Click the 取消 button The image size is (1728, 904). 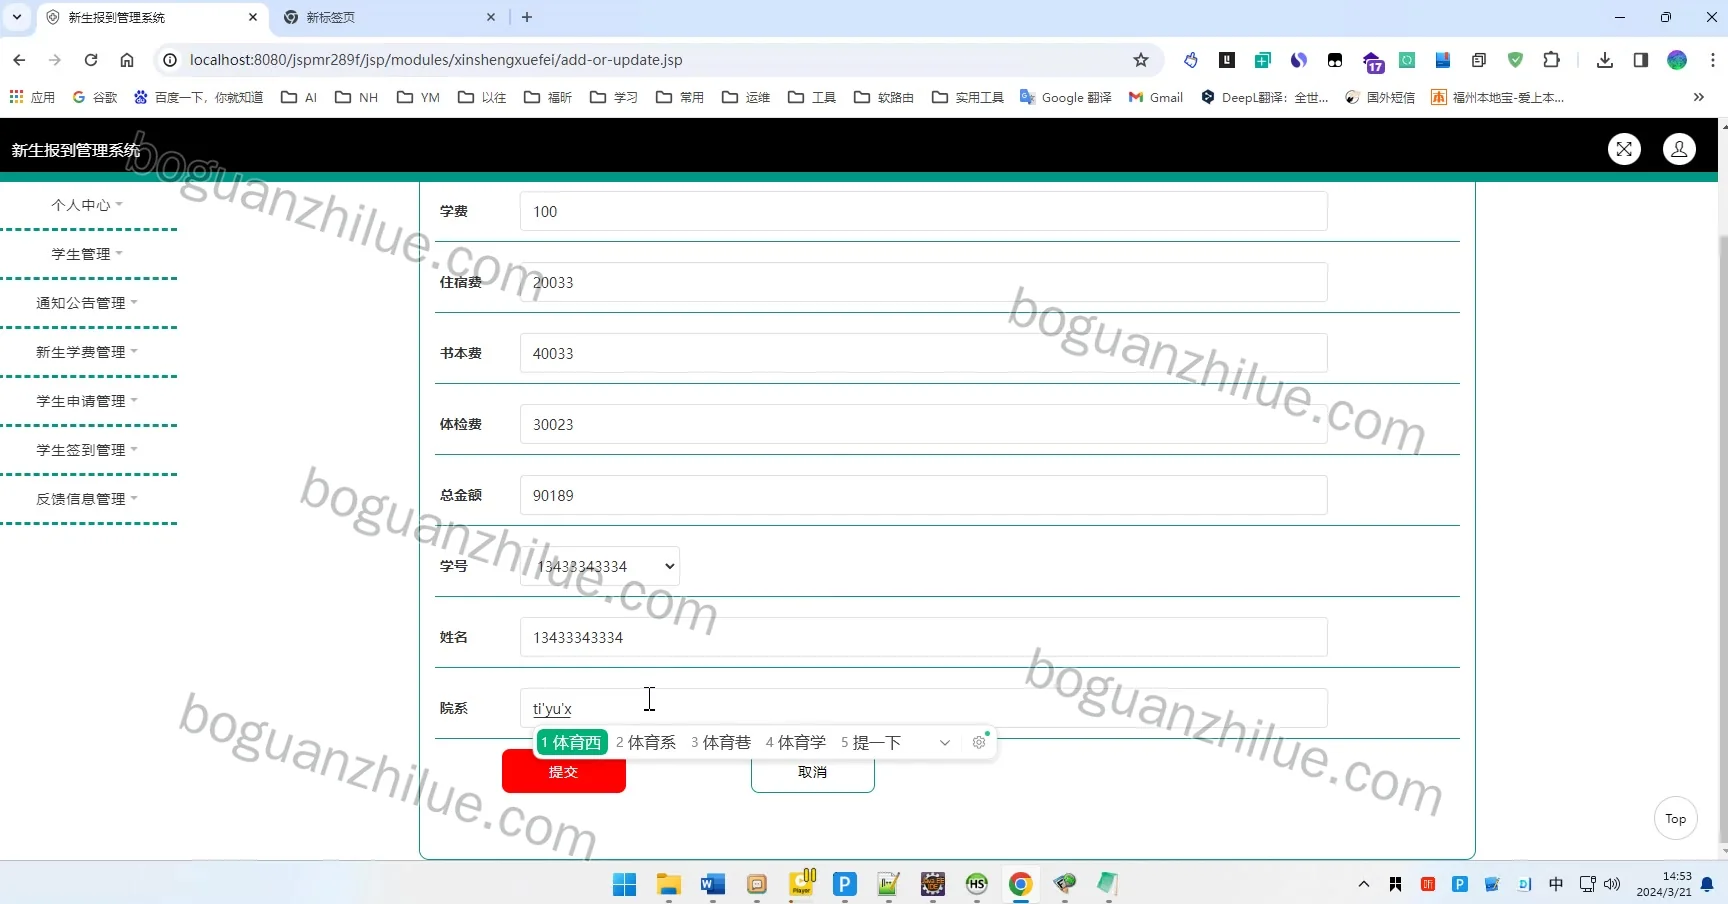click(x=813, y=772)
